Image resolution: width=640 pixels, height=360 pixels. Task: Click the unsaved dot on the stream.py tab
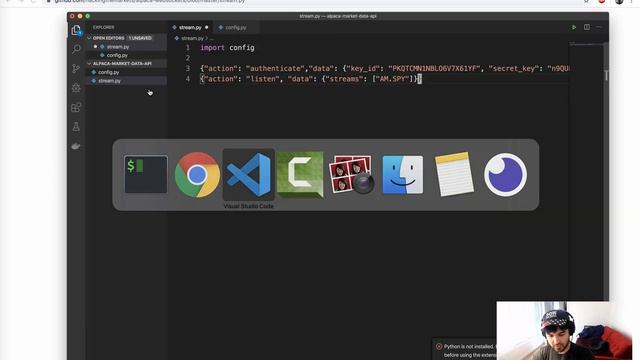207,27
